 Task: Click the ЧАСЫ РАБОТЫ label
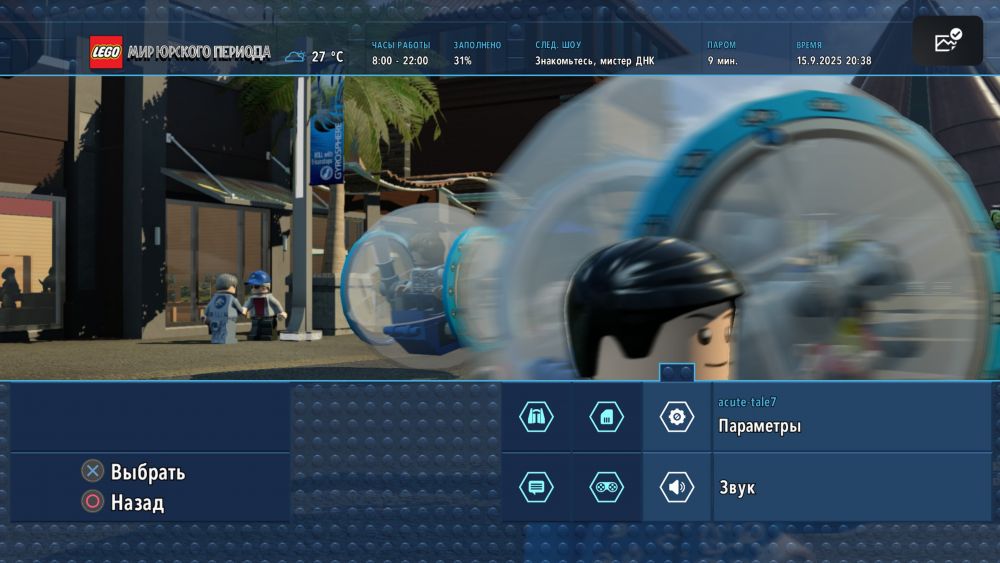pos(401,45)
